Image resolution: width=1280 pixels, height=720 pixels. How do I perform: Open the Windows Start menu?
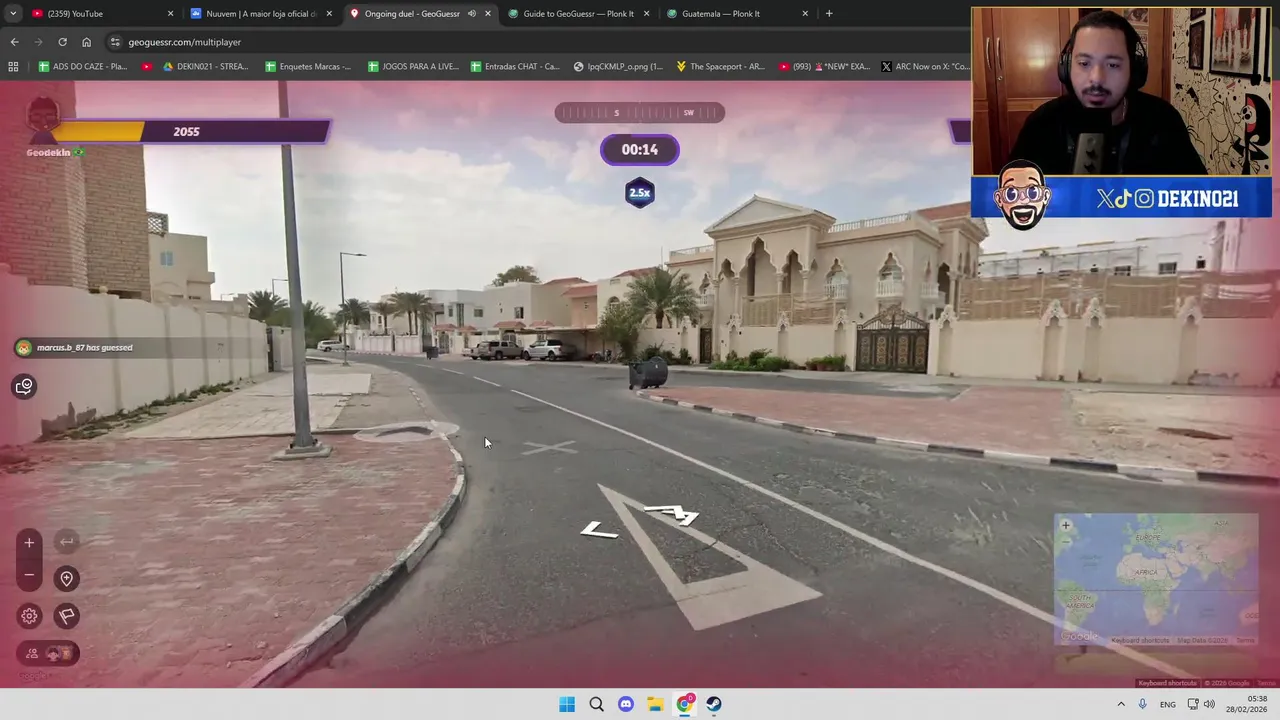pyautogui.click(x=567, y=704)
